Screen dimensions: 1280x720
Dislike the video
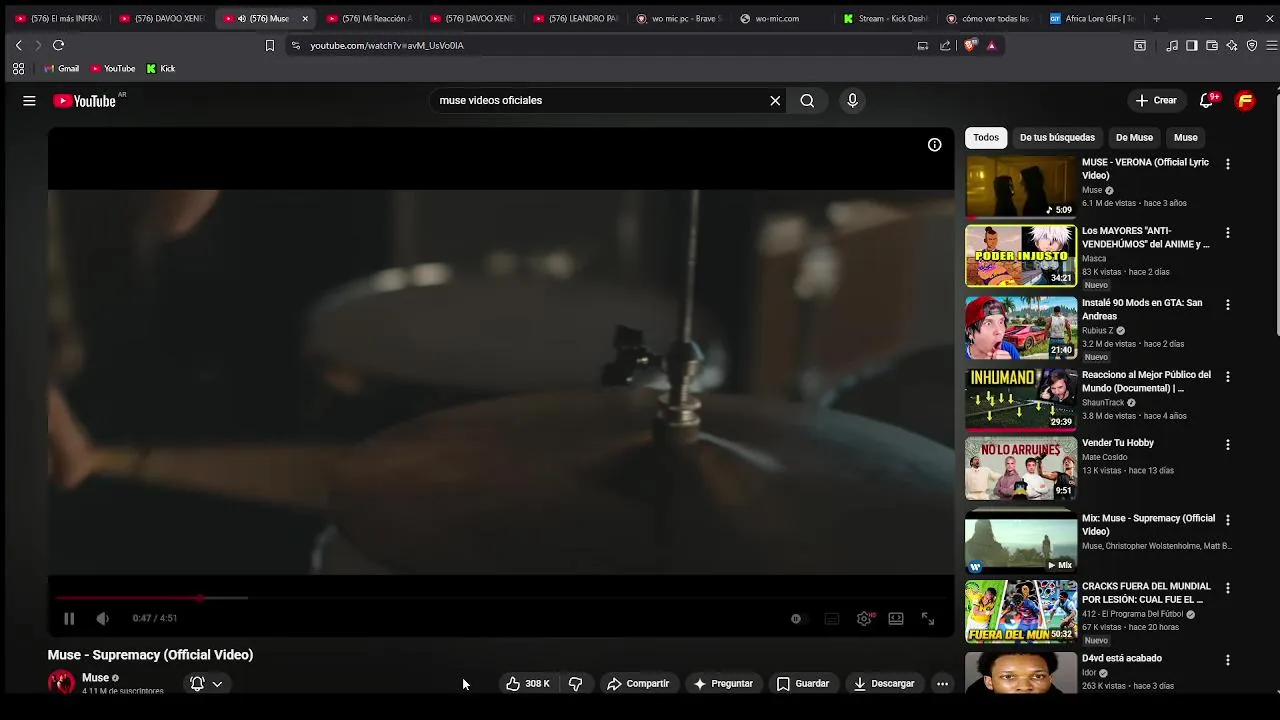[x=575, y=684]
